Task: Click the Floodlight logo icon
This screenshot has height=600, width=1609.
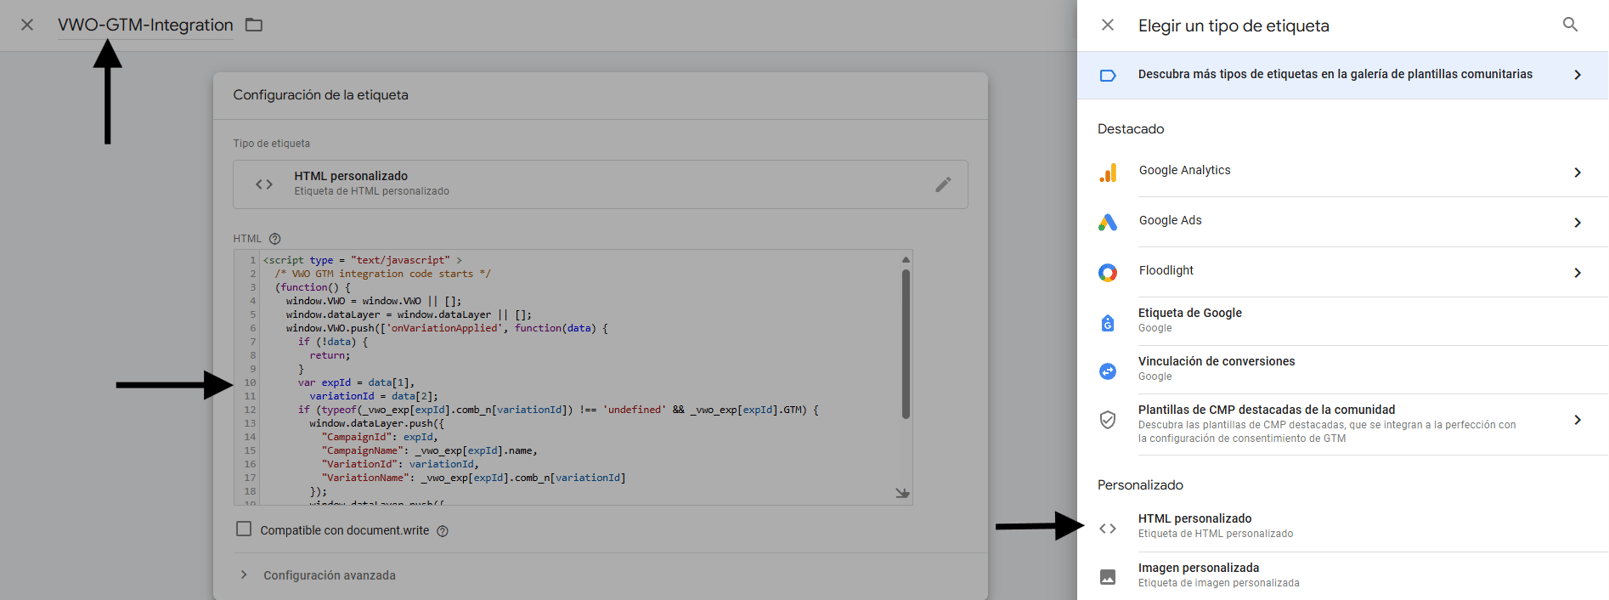Action: coord(1108,273)
